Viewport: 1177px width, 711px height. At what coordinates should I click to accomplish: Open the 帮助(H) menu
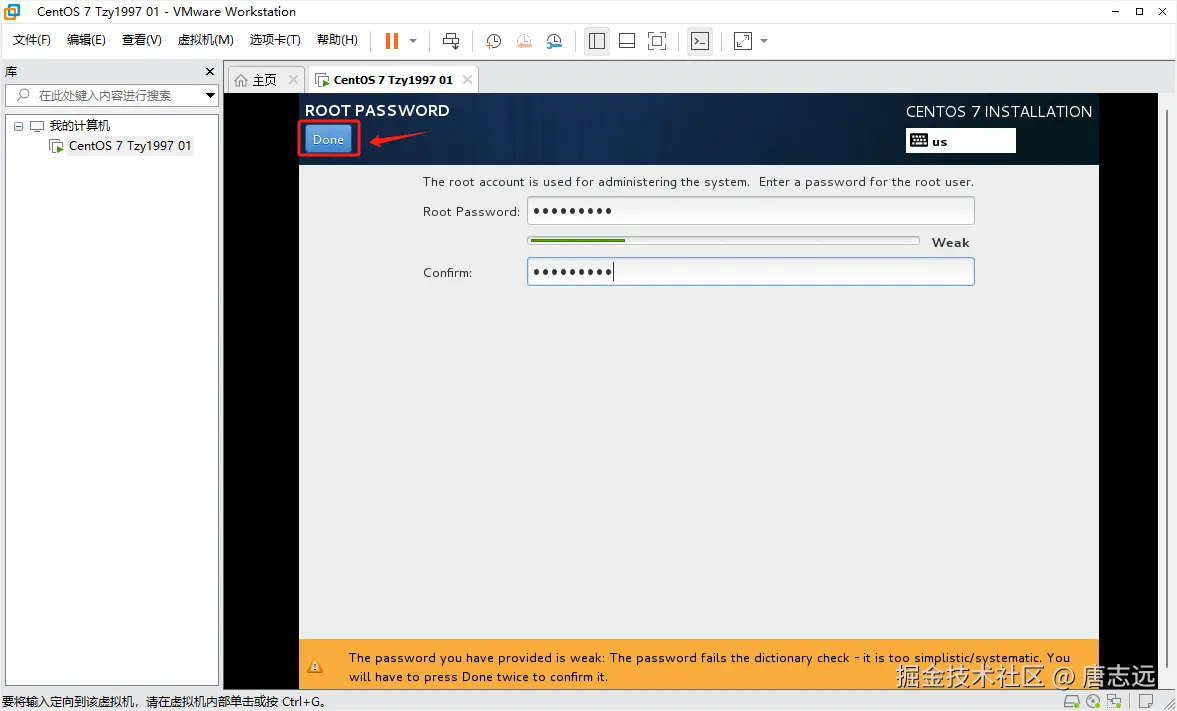[337, 40]
